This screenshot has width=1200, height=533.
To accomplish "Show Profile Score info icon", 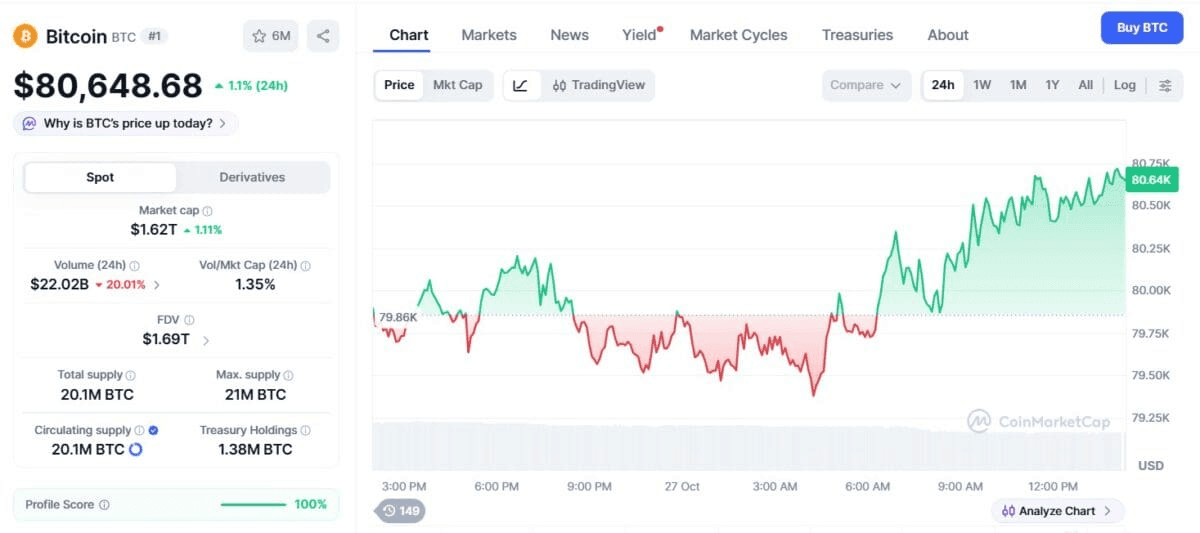I will point(104,505).
